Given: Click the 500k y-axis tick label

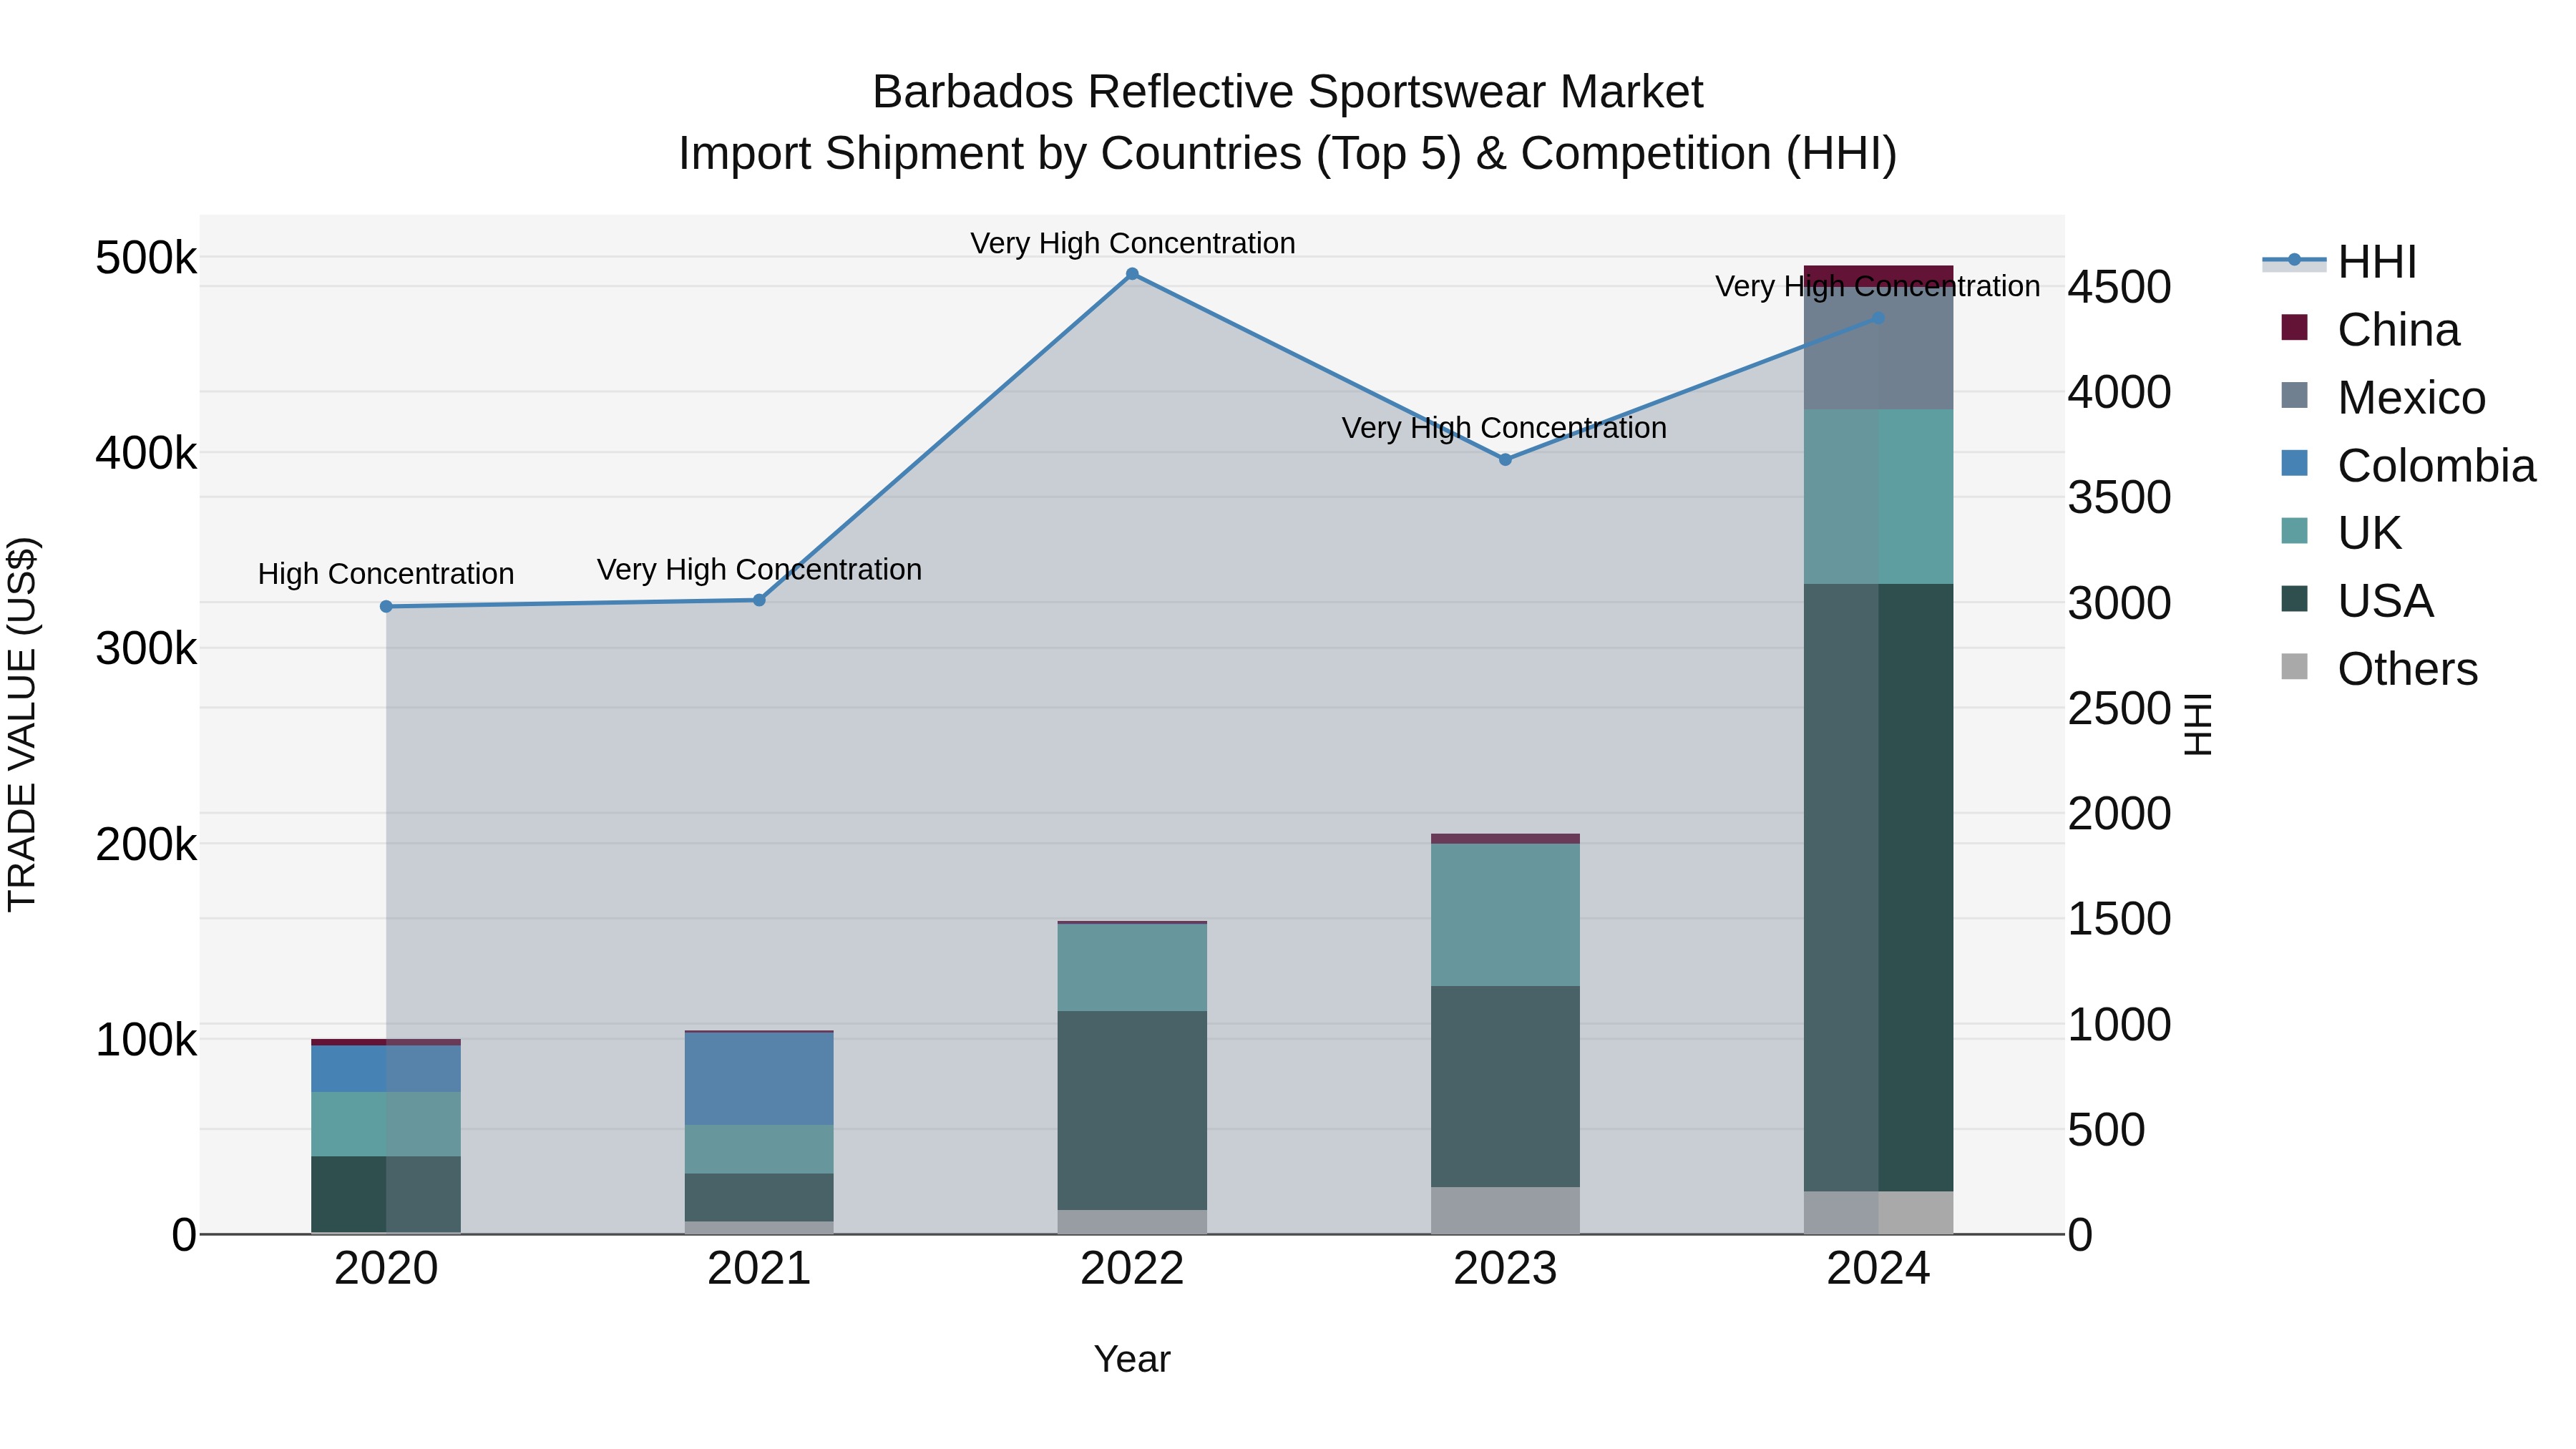Looking at the screenshot, I should tap(146, 258).
